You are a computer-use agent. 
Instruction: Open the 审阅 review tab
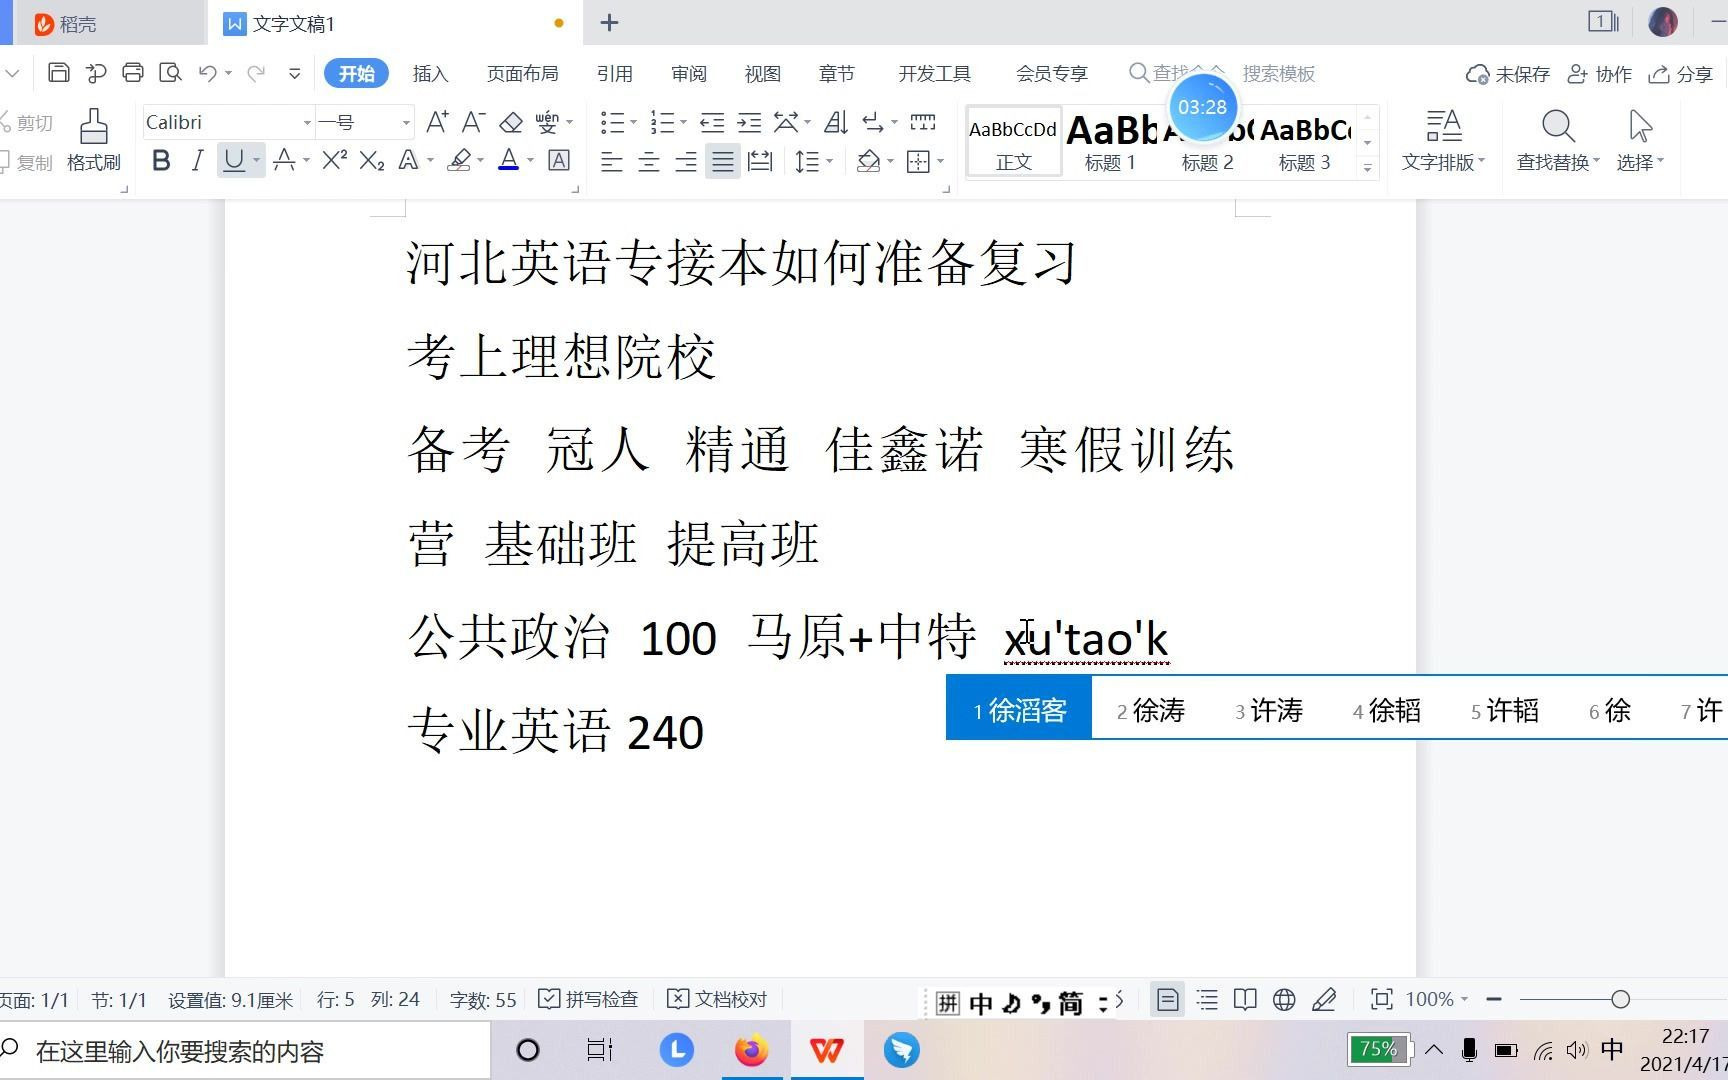[x=688, y=73]
